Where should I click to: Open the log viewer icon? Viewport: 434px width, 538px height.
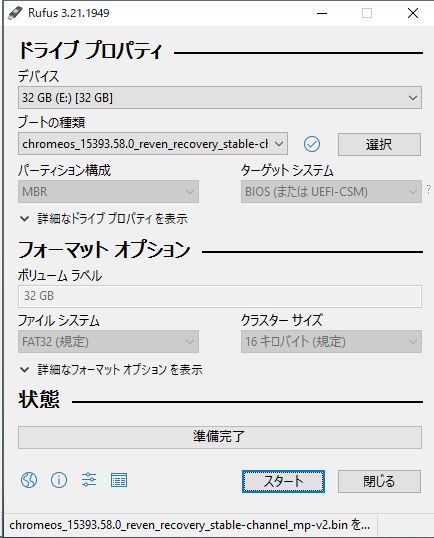119,480
